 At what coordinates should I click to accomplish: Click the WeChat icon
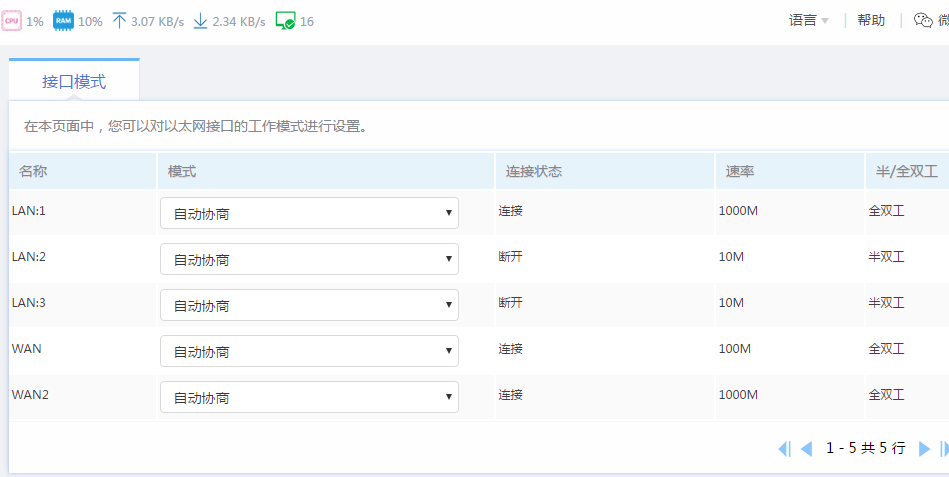tap(923, 21)
